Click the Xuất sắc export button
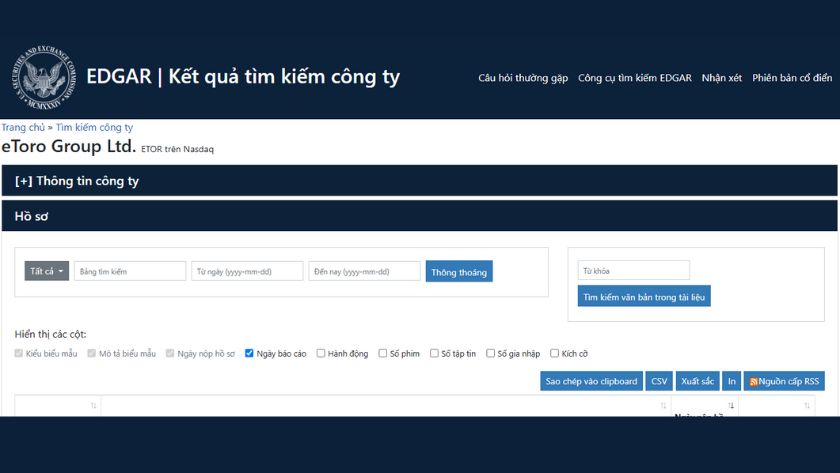The width and height of the screenshot is (840, 473). pyautogui.click(x=698, y=381)
